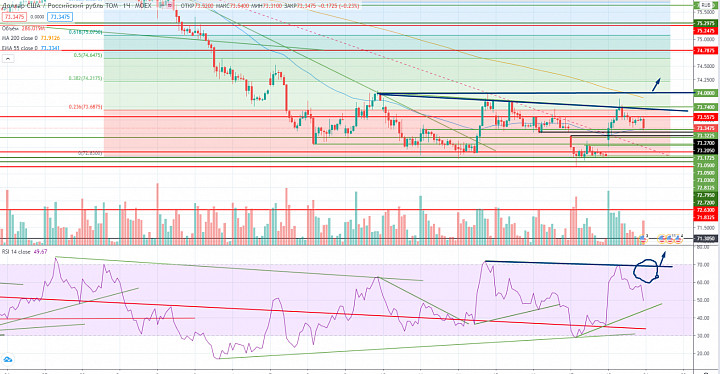Click the red sell price 73.3475 box
The width and height of the screenshot is (720, 374).
pyautogui.click(x=14, y=17)
